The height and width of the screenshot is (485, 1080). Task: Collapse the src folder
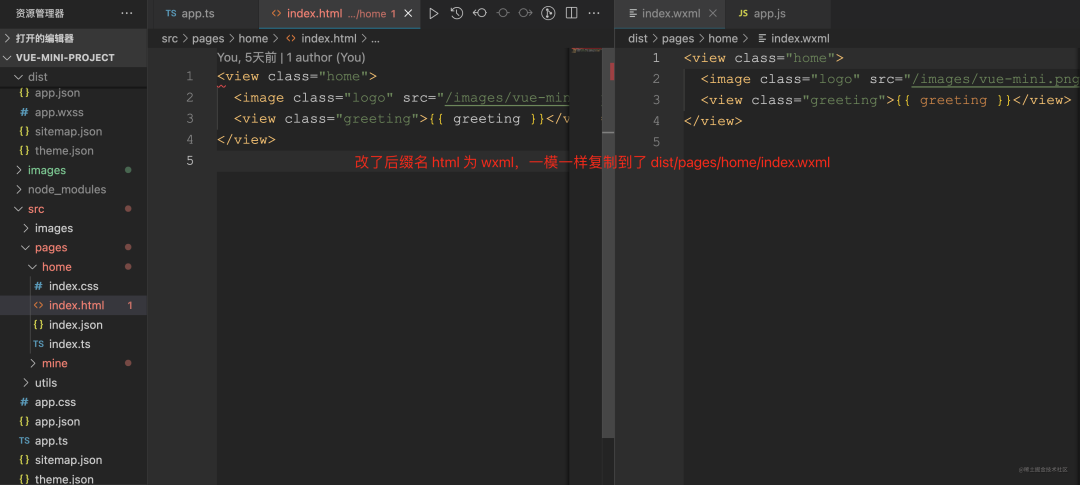click(74, 209)
